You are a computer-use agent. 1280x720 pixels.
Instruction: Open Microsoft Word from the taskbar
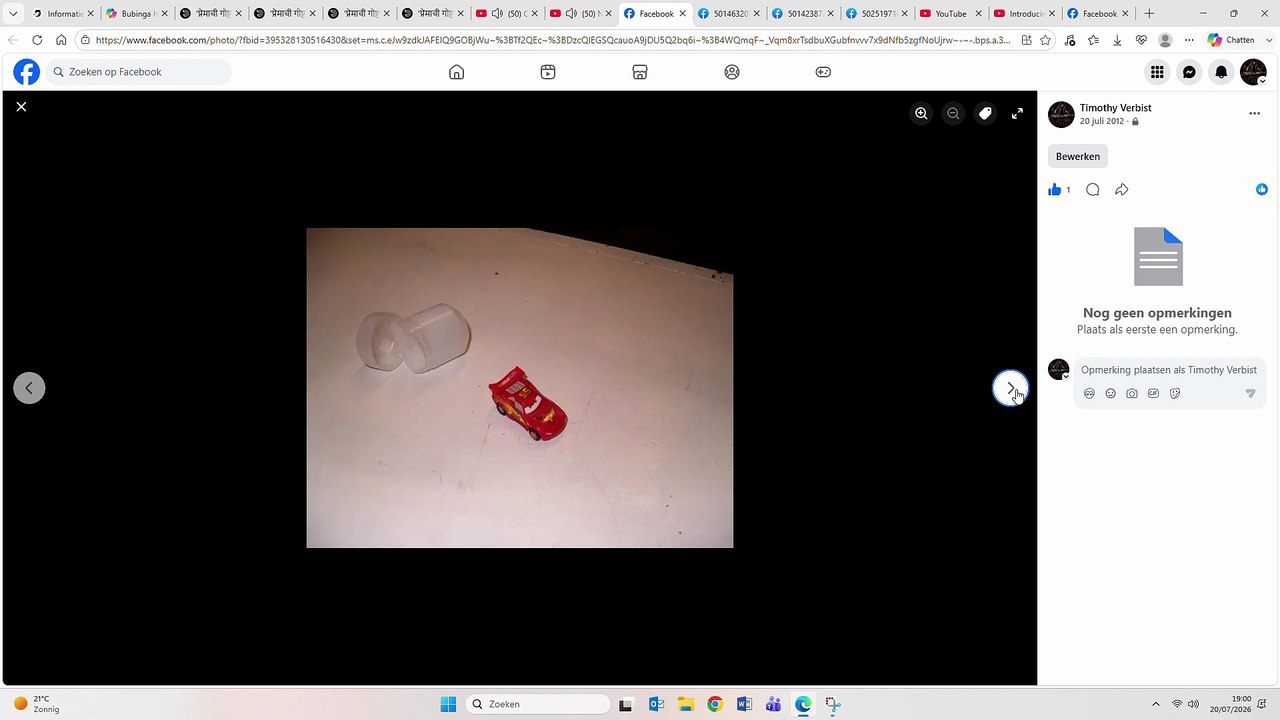click(x=744, y=704)
